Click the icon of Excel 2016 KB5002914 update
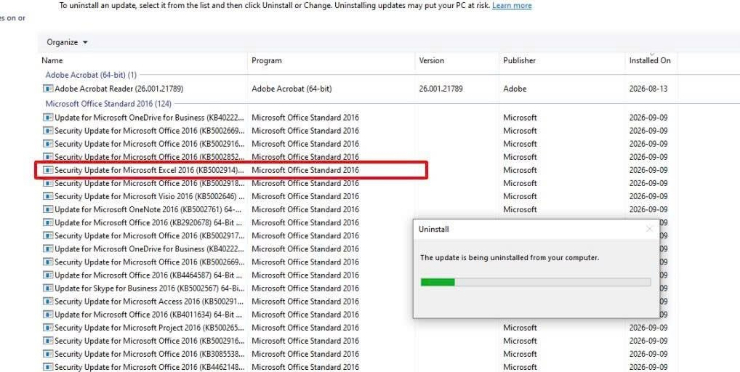Viewport: 740px width, 372px height. [x=48, y=170]
